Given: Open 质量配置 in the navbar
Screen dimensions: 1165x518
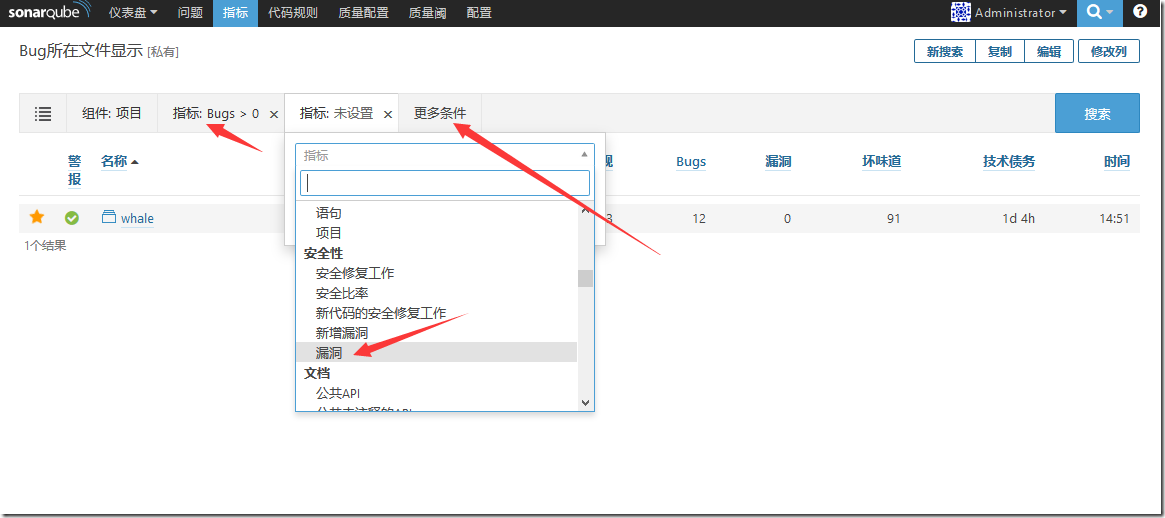Looking at the screenshot, I should tap(362, 13).
